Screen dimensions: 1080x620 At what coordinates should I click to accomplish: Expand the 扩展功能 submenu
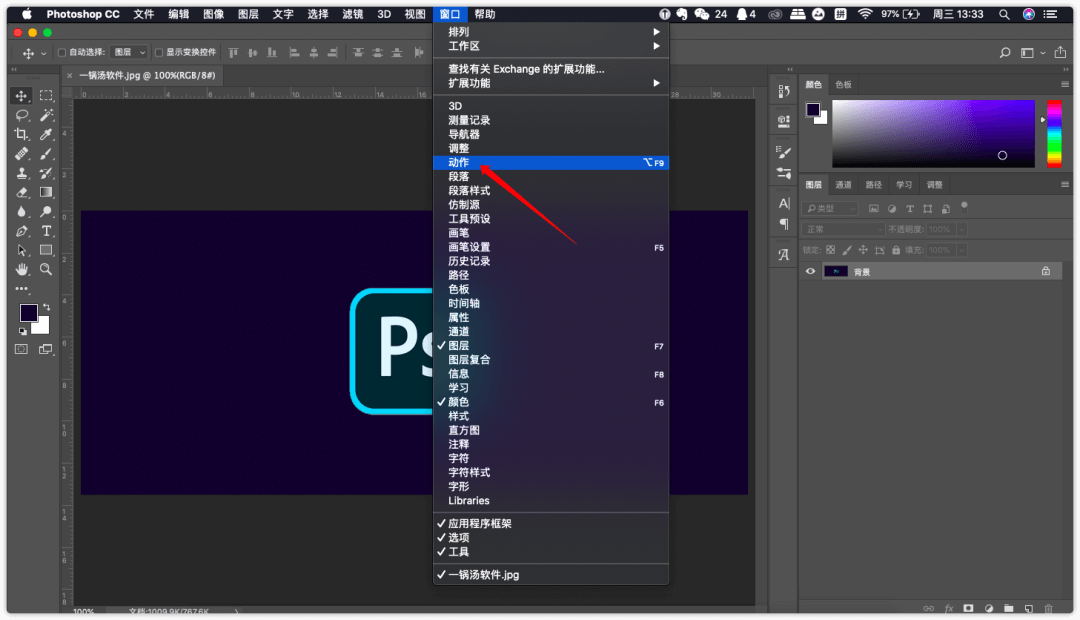pos(550,83)
